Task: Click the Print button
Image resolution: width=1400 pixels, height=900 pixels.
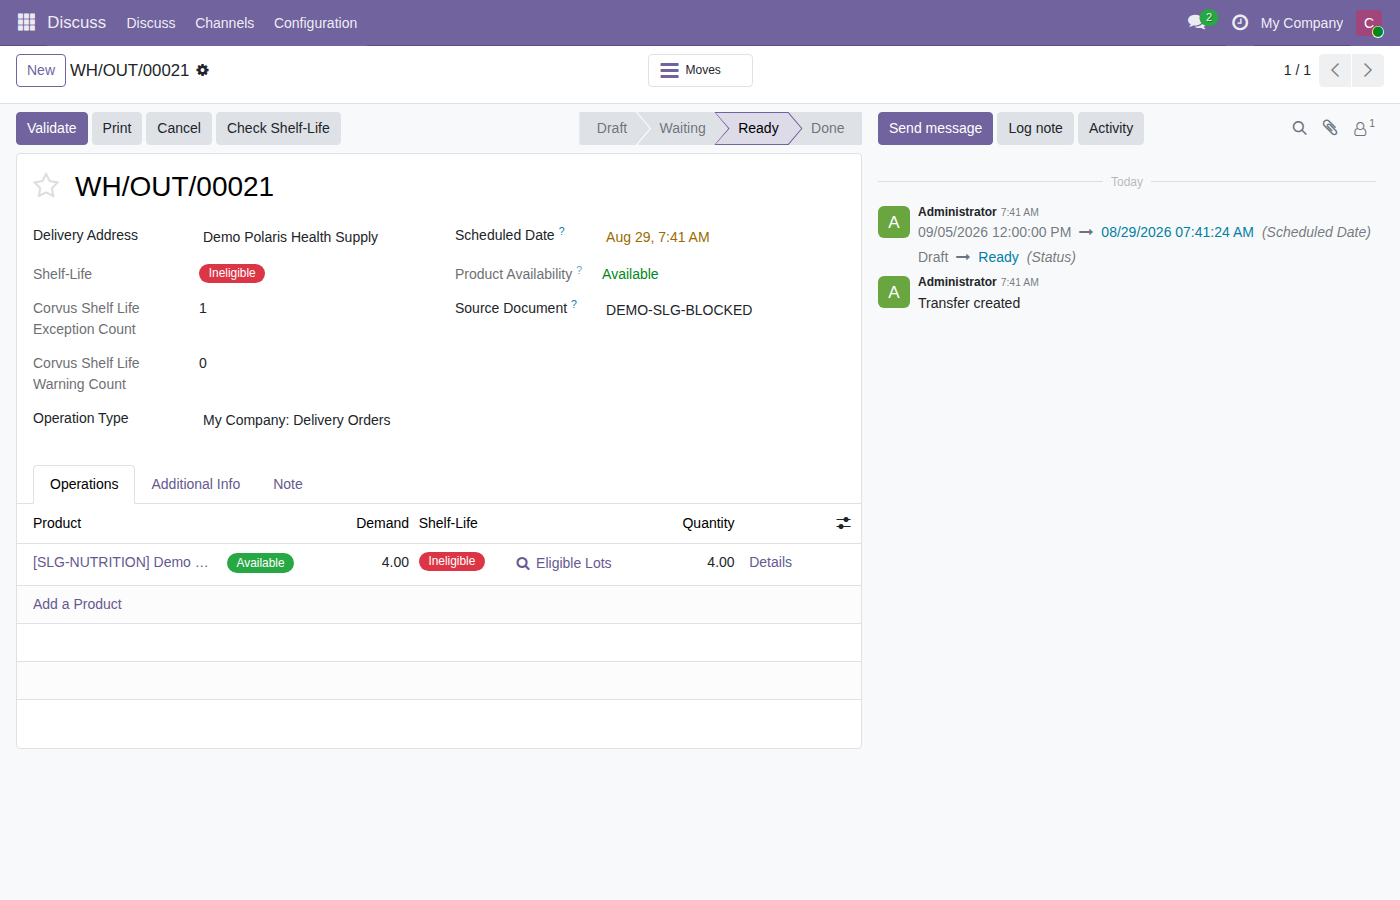Action: (x=117, y=128)
